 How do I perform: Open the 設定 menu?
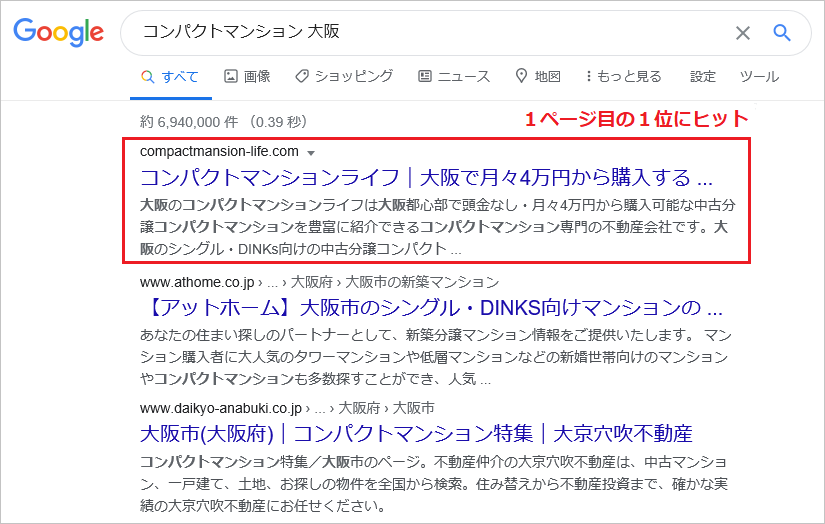pos(703,77)
